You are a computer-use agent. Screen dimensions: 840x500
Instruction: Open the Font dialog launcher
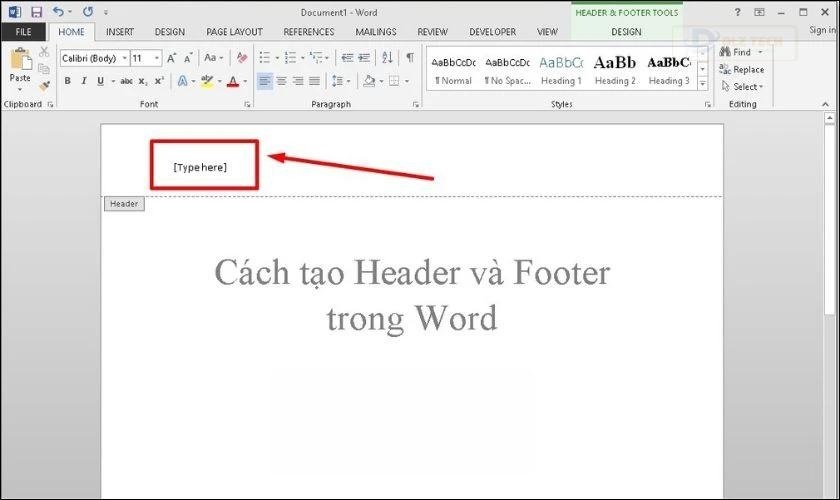click(x=248, y=105)
